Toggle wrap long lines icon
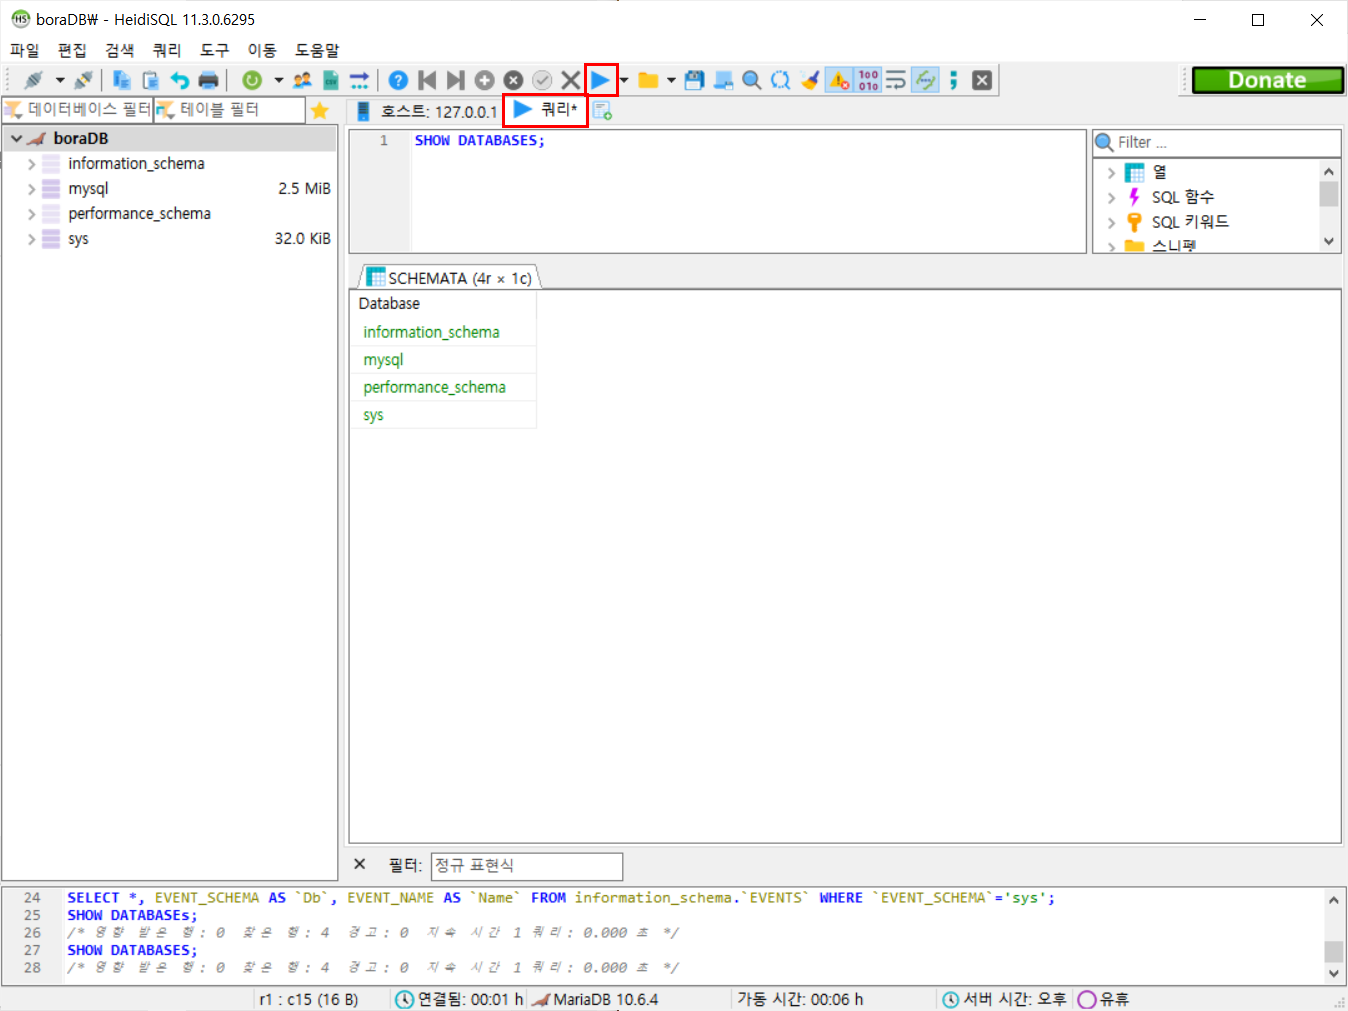Screen dimensions: 1348x1011 click(896, 80)
